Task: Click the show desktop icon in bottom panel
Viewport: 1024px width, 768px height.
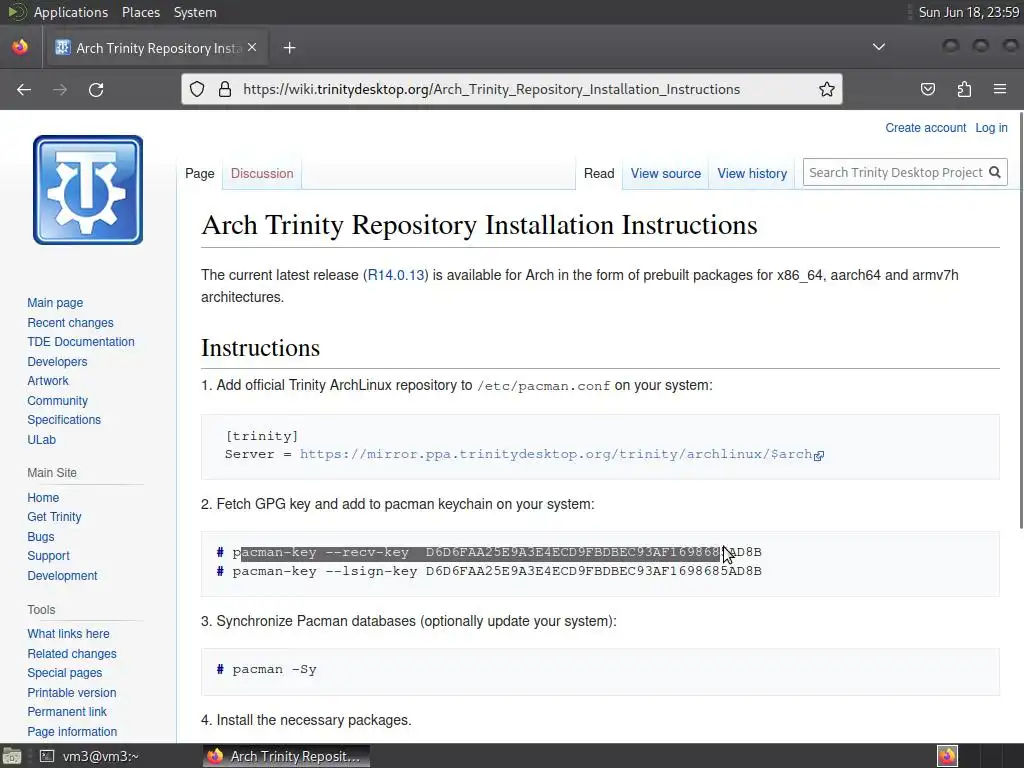Action: pos(11,756)
